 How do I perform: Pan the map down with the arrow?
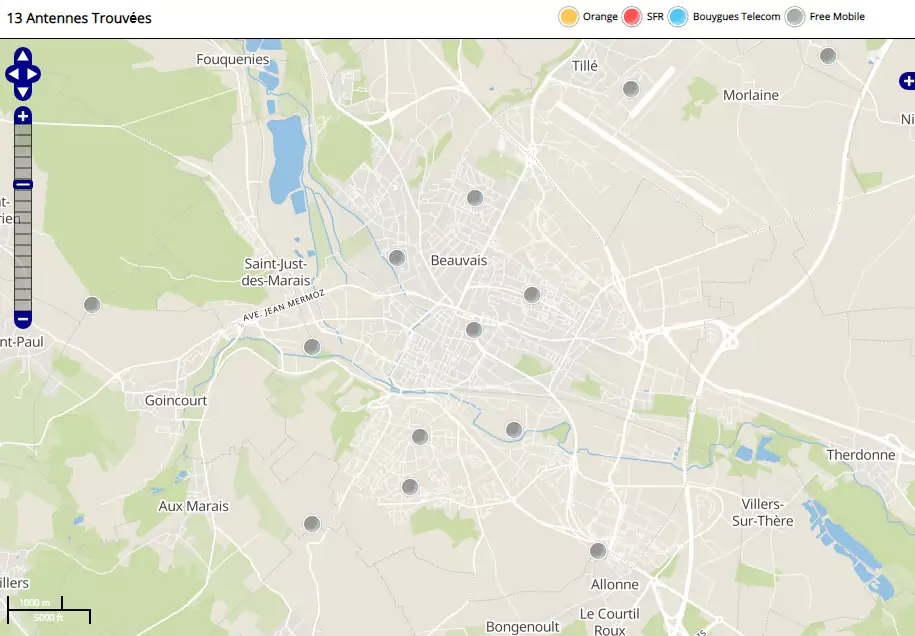[x=23, y=92]
